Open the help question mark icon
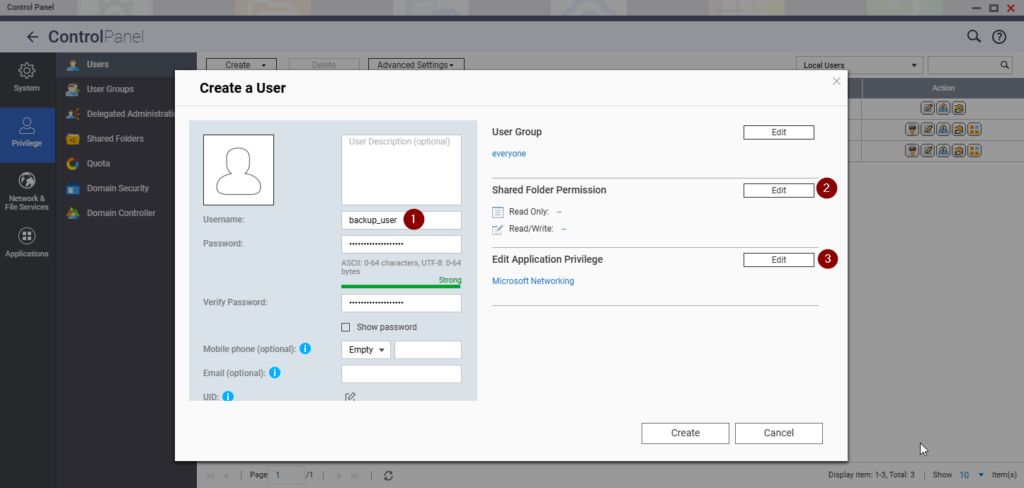Screen dimensions: 1024x488 [998, 37]
